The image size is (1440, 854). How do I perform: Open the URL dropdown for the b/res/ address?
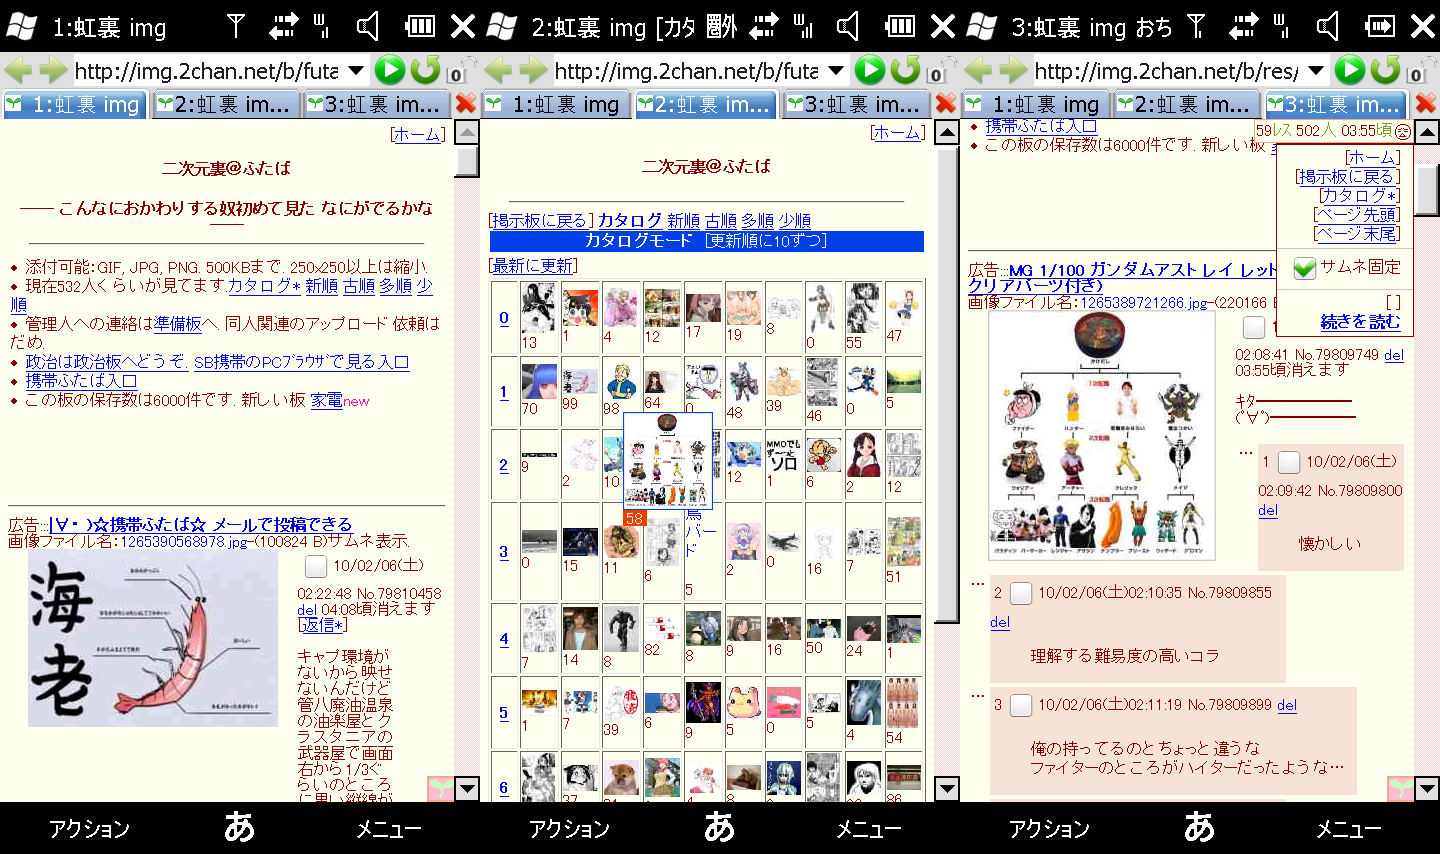pos(1316,70)
